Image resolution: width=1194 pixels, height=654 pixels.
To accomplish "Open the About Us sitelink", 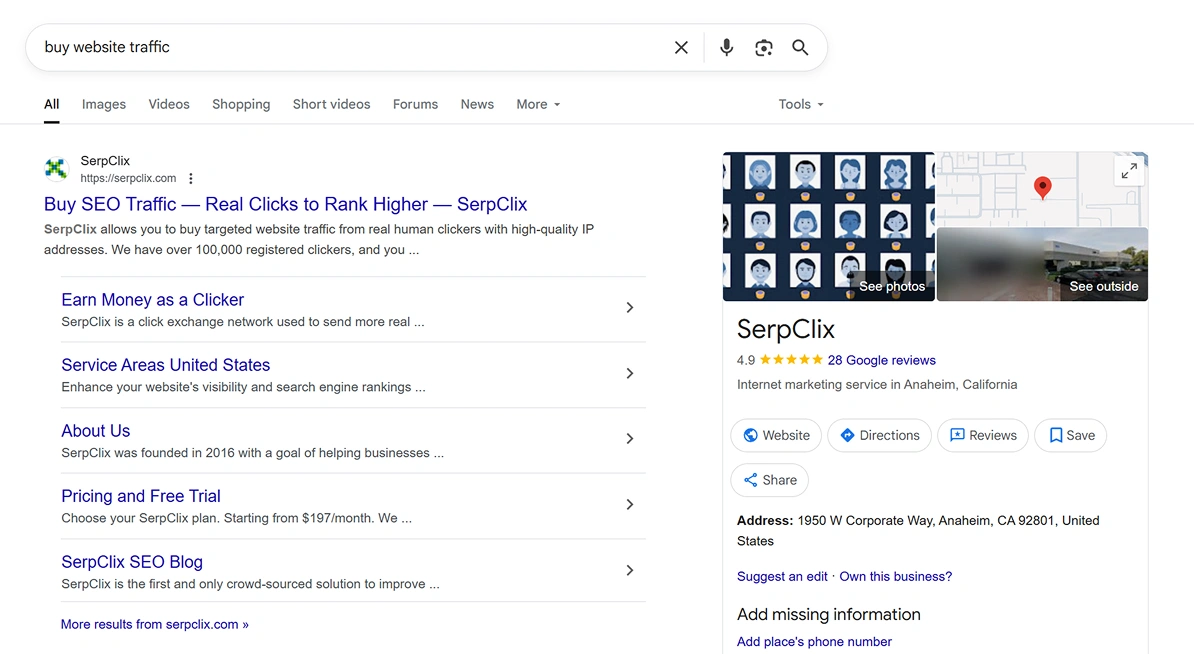I will click(x=95, y=431).
